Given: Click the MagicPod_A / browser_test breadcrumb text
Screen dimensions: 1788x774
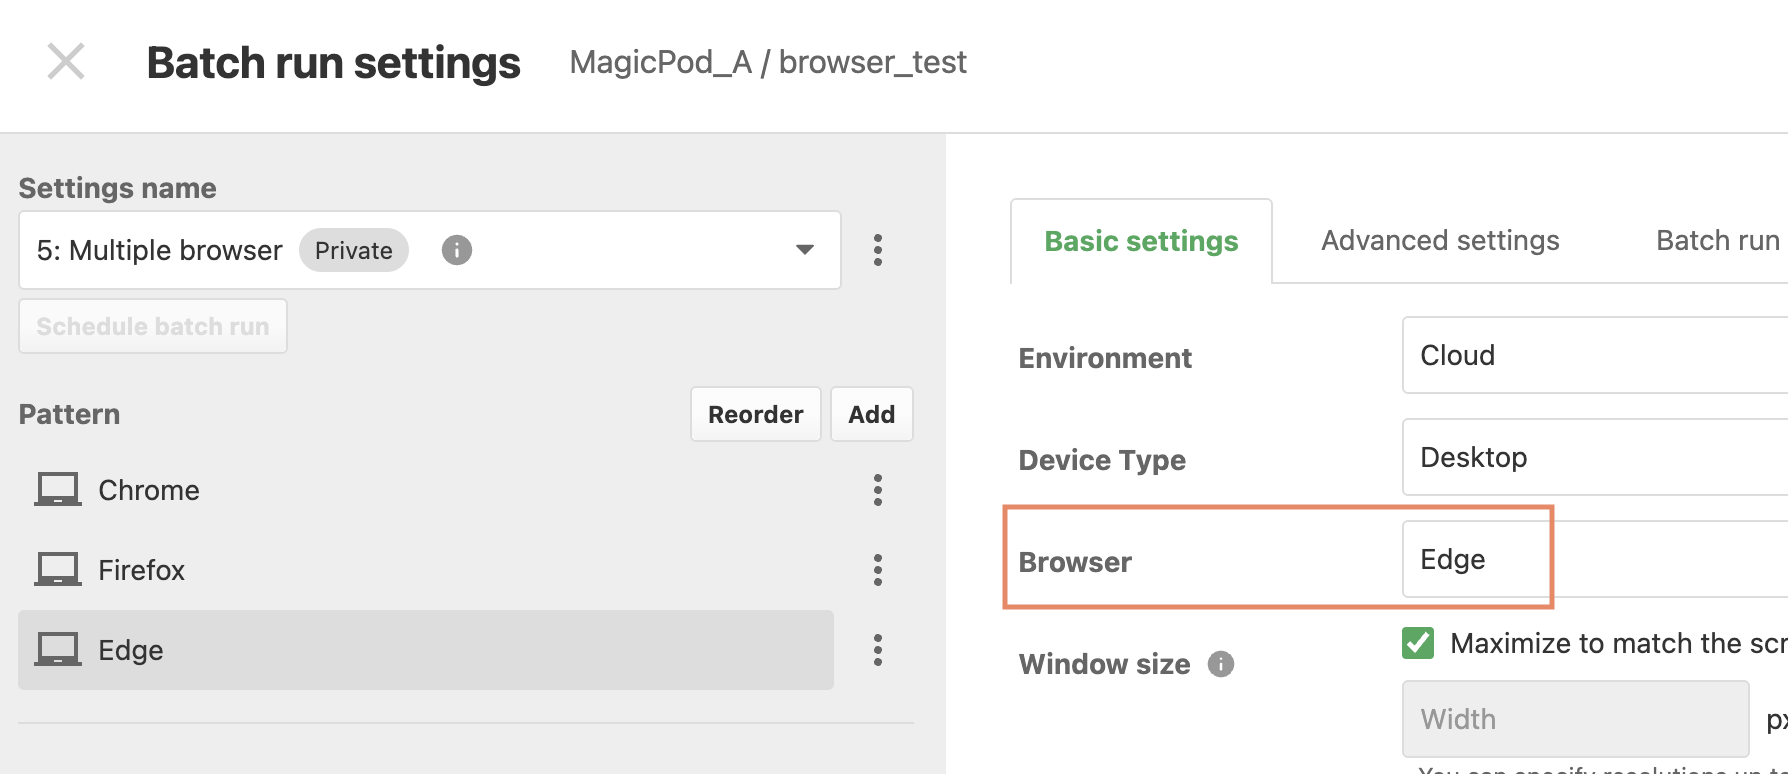Looking at the screenshot, I should (x=768, y=62).
